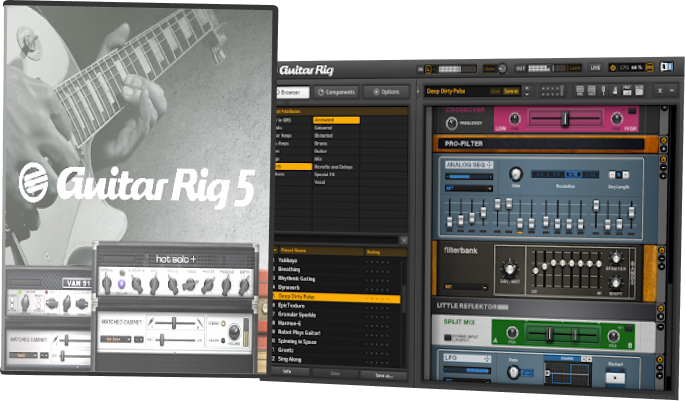Clear the preset search with X button
This screenshot has height=401, width=685.
point(404,240)
